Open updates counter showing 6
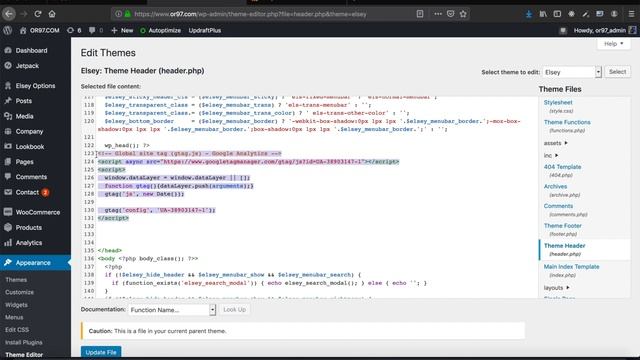This screenshot has width=640, height=360. pyautogui.click(x=74, y=30)
